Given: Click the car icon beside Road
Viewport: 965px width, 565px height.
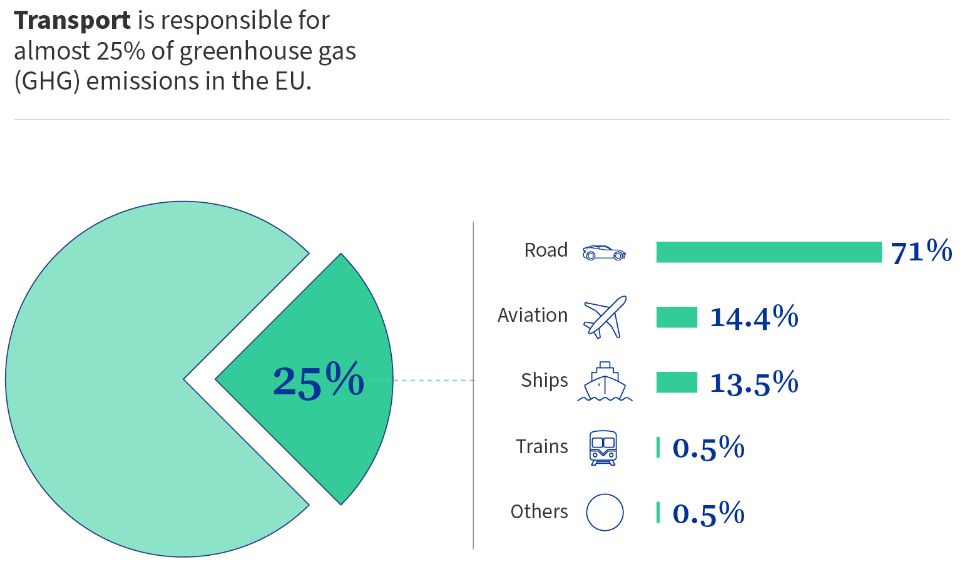Looking at the screenshot, I should 604,252.
